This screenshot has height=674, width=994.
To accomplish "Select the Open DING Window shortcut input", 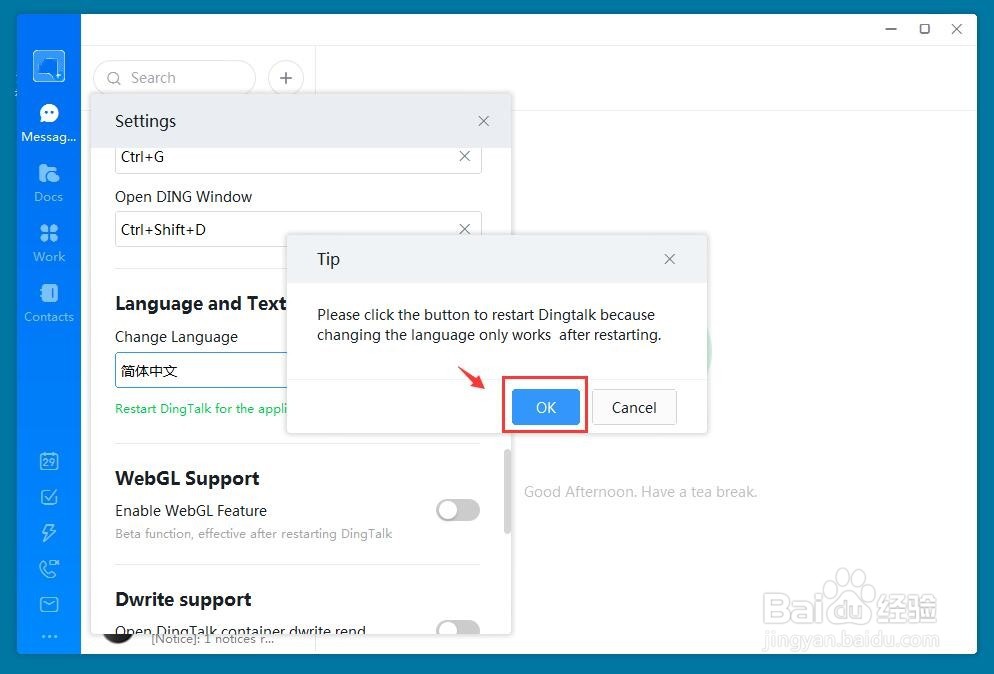I will pos(298,229).
